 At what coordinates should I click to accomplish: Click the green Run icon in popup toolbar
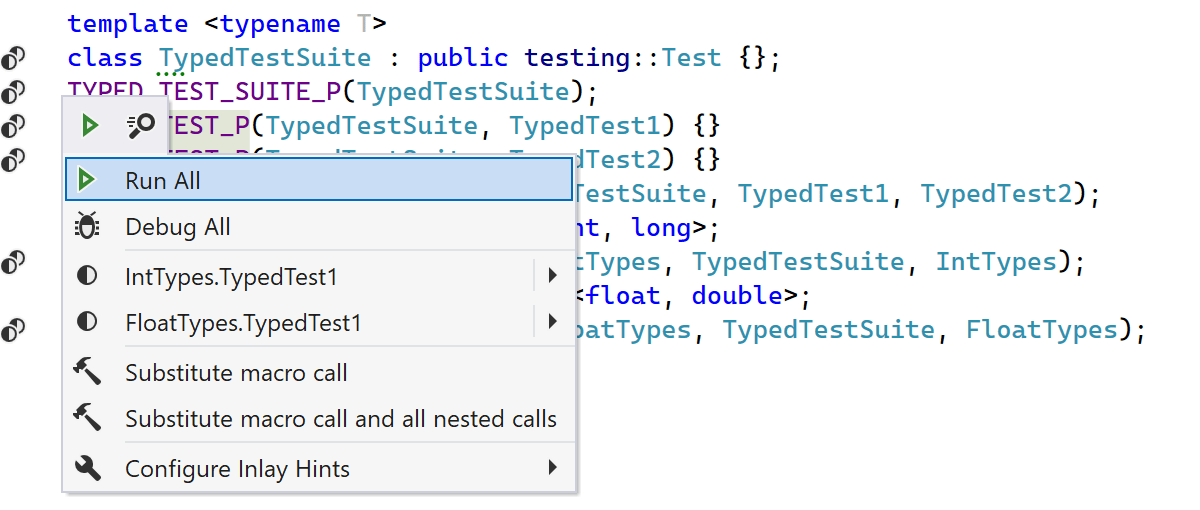90,125
